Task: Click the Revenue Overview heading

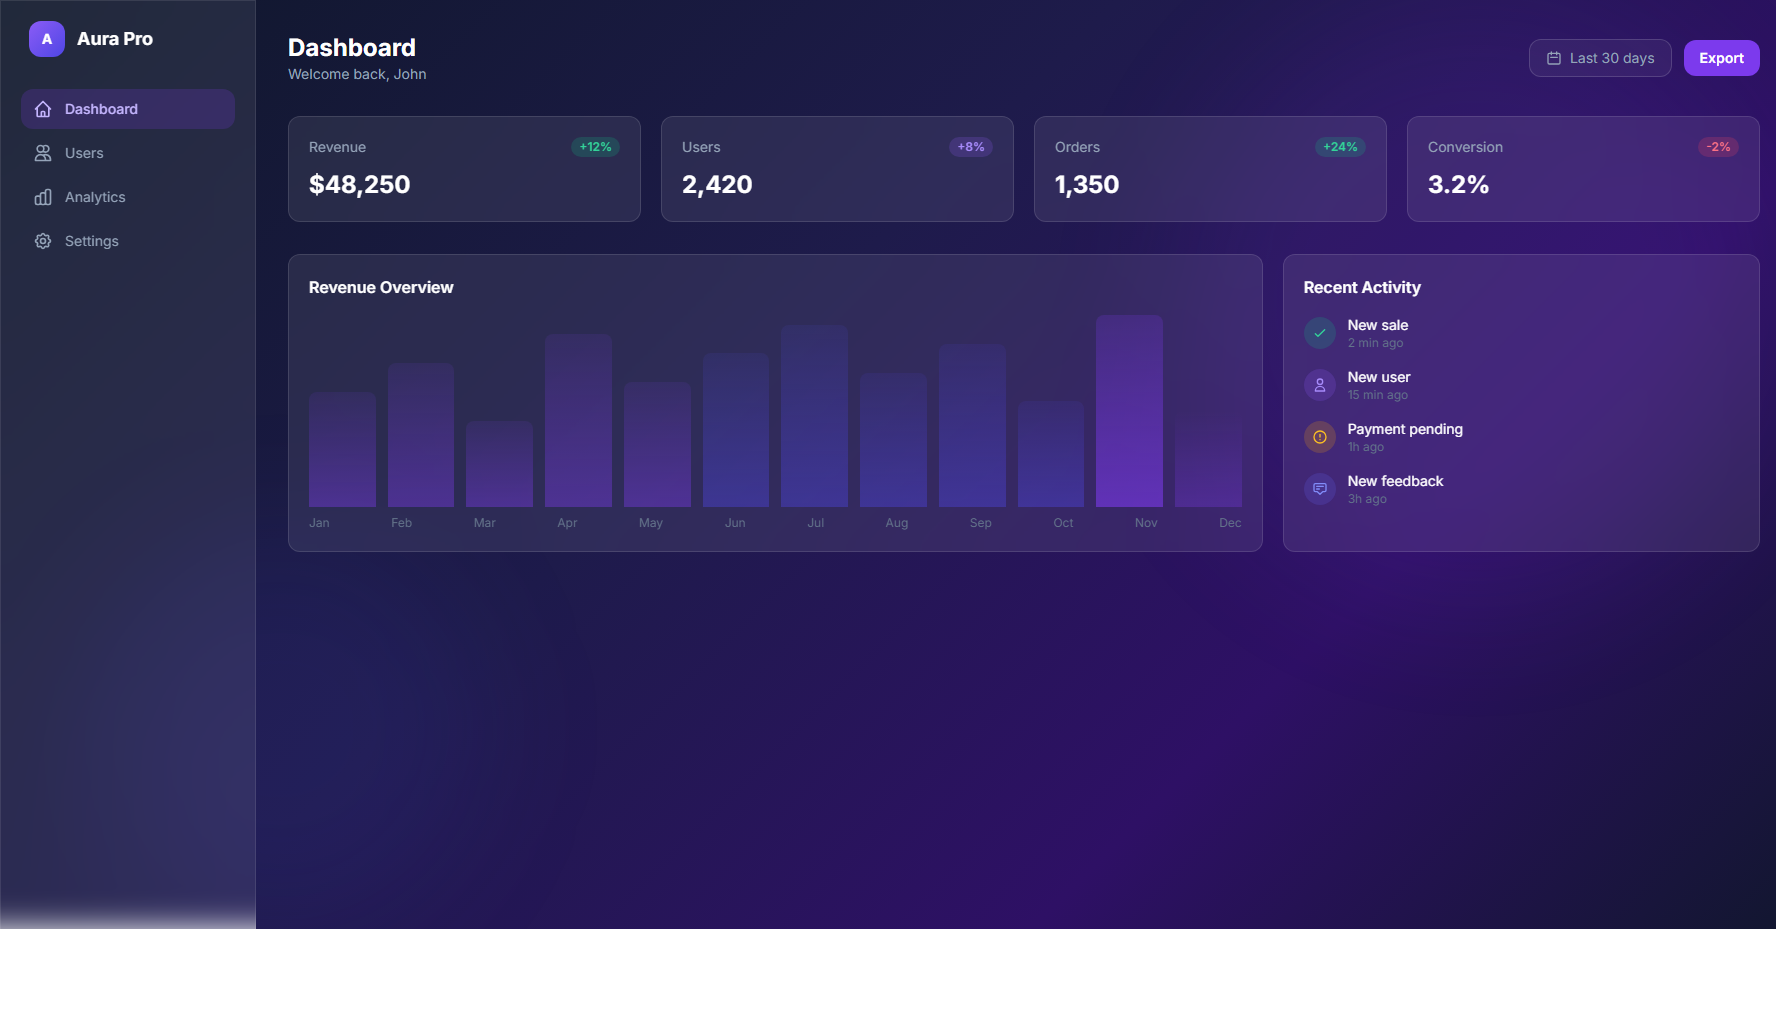Action: 381,287
